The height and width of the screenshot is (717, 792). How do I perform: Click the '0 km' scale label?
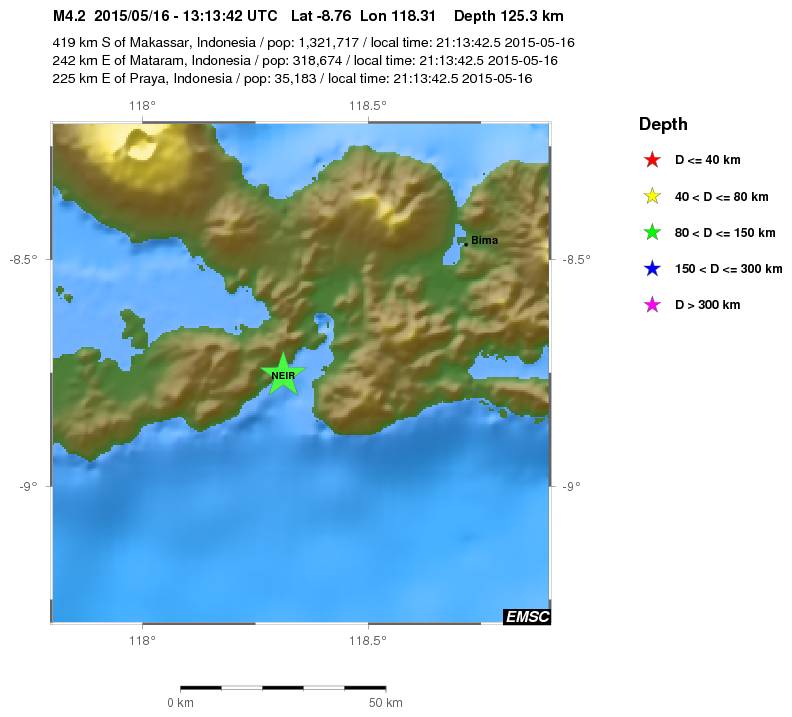pyautogui.click(x=180, y=703)
